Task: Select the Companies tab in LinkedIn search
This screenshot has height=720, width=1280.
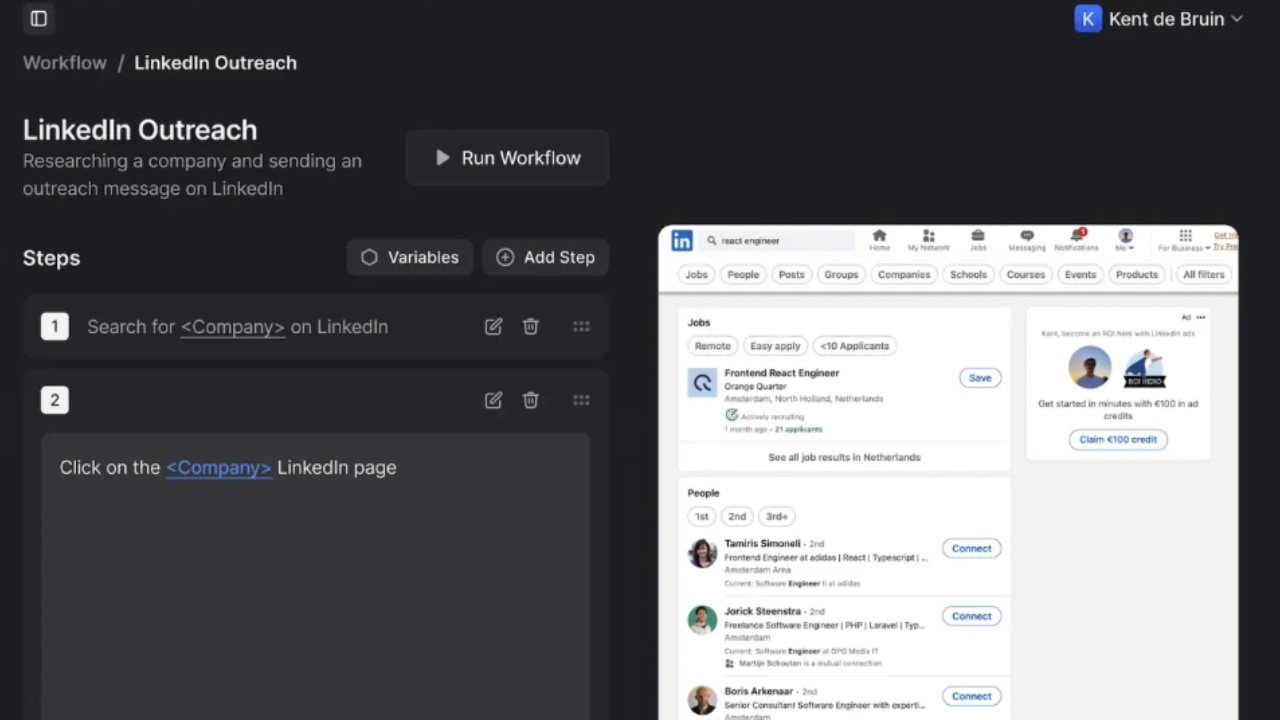Action: tap(904, 275)
